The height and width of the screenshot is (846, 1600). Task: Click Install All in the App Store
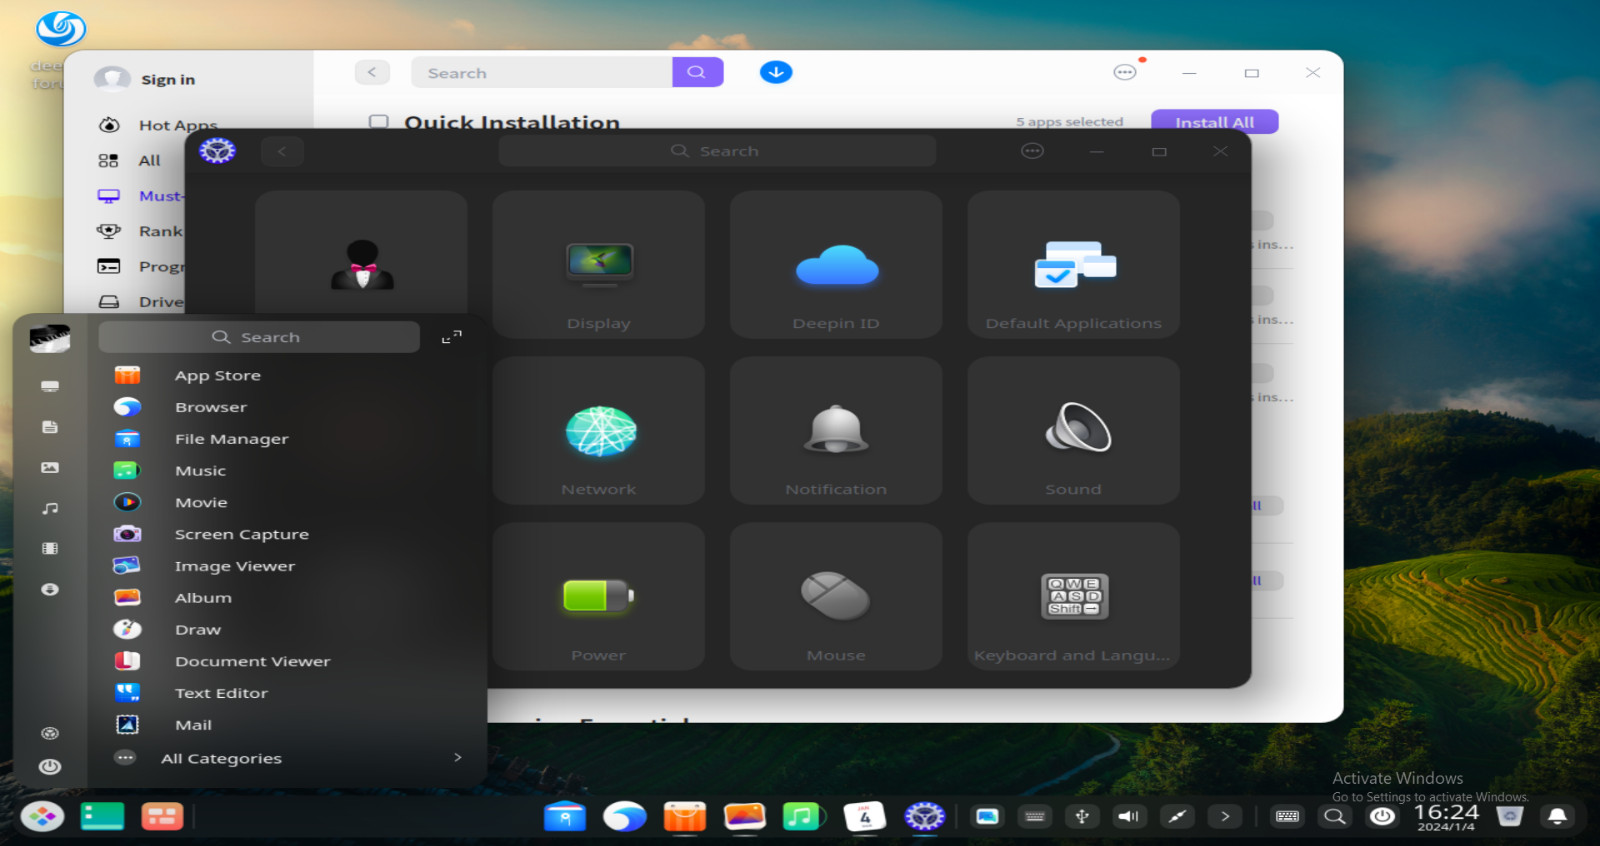point(1215,121)
